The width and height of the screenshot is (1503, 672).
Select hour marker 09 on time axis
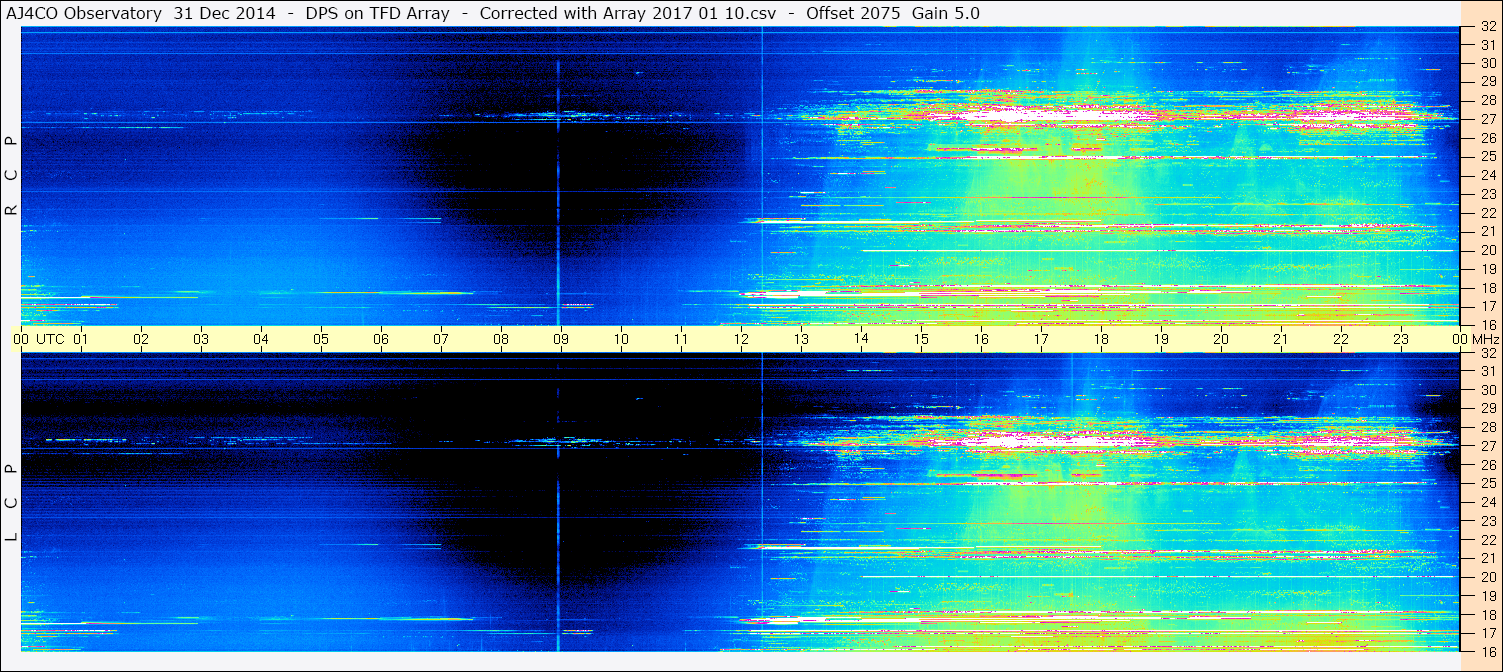tap(561, 339)
